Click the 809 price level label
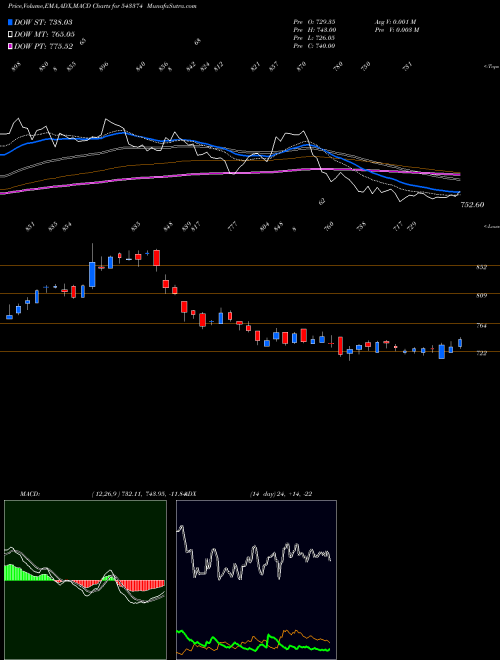Viewport: 500px width, 660px height. click(482, 296)
